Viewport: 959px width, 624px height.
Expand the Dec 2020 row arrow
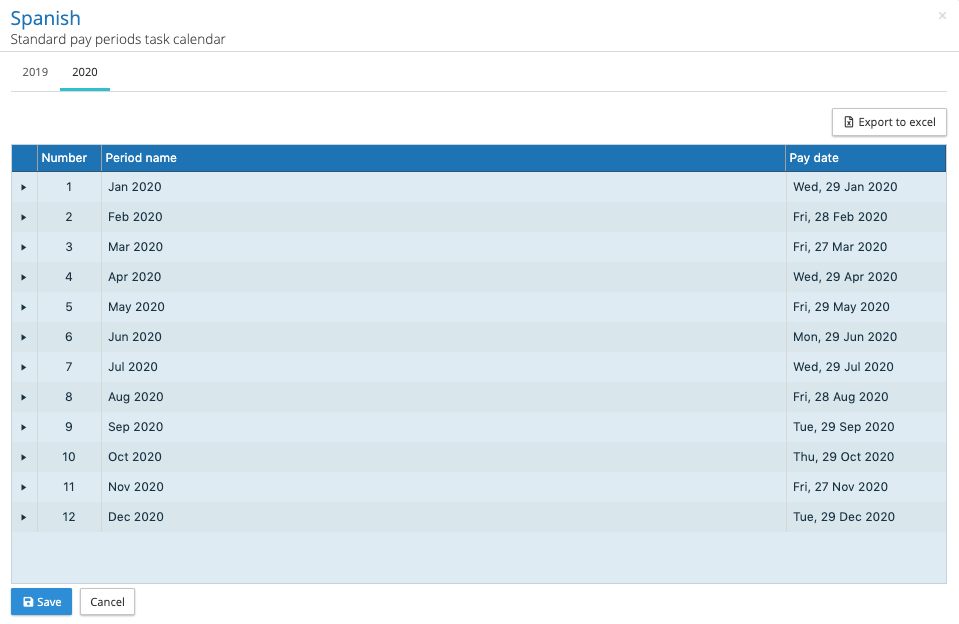coord(24,517)
